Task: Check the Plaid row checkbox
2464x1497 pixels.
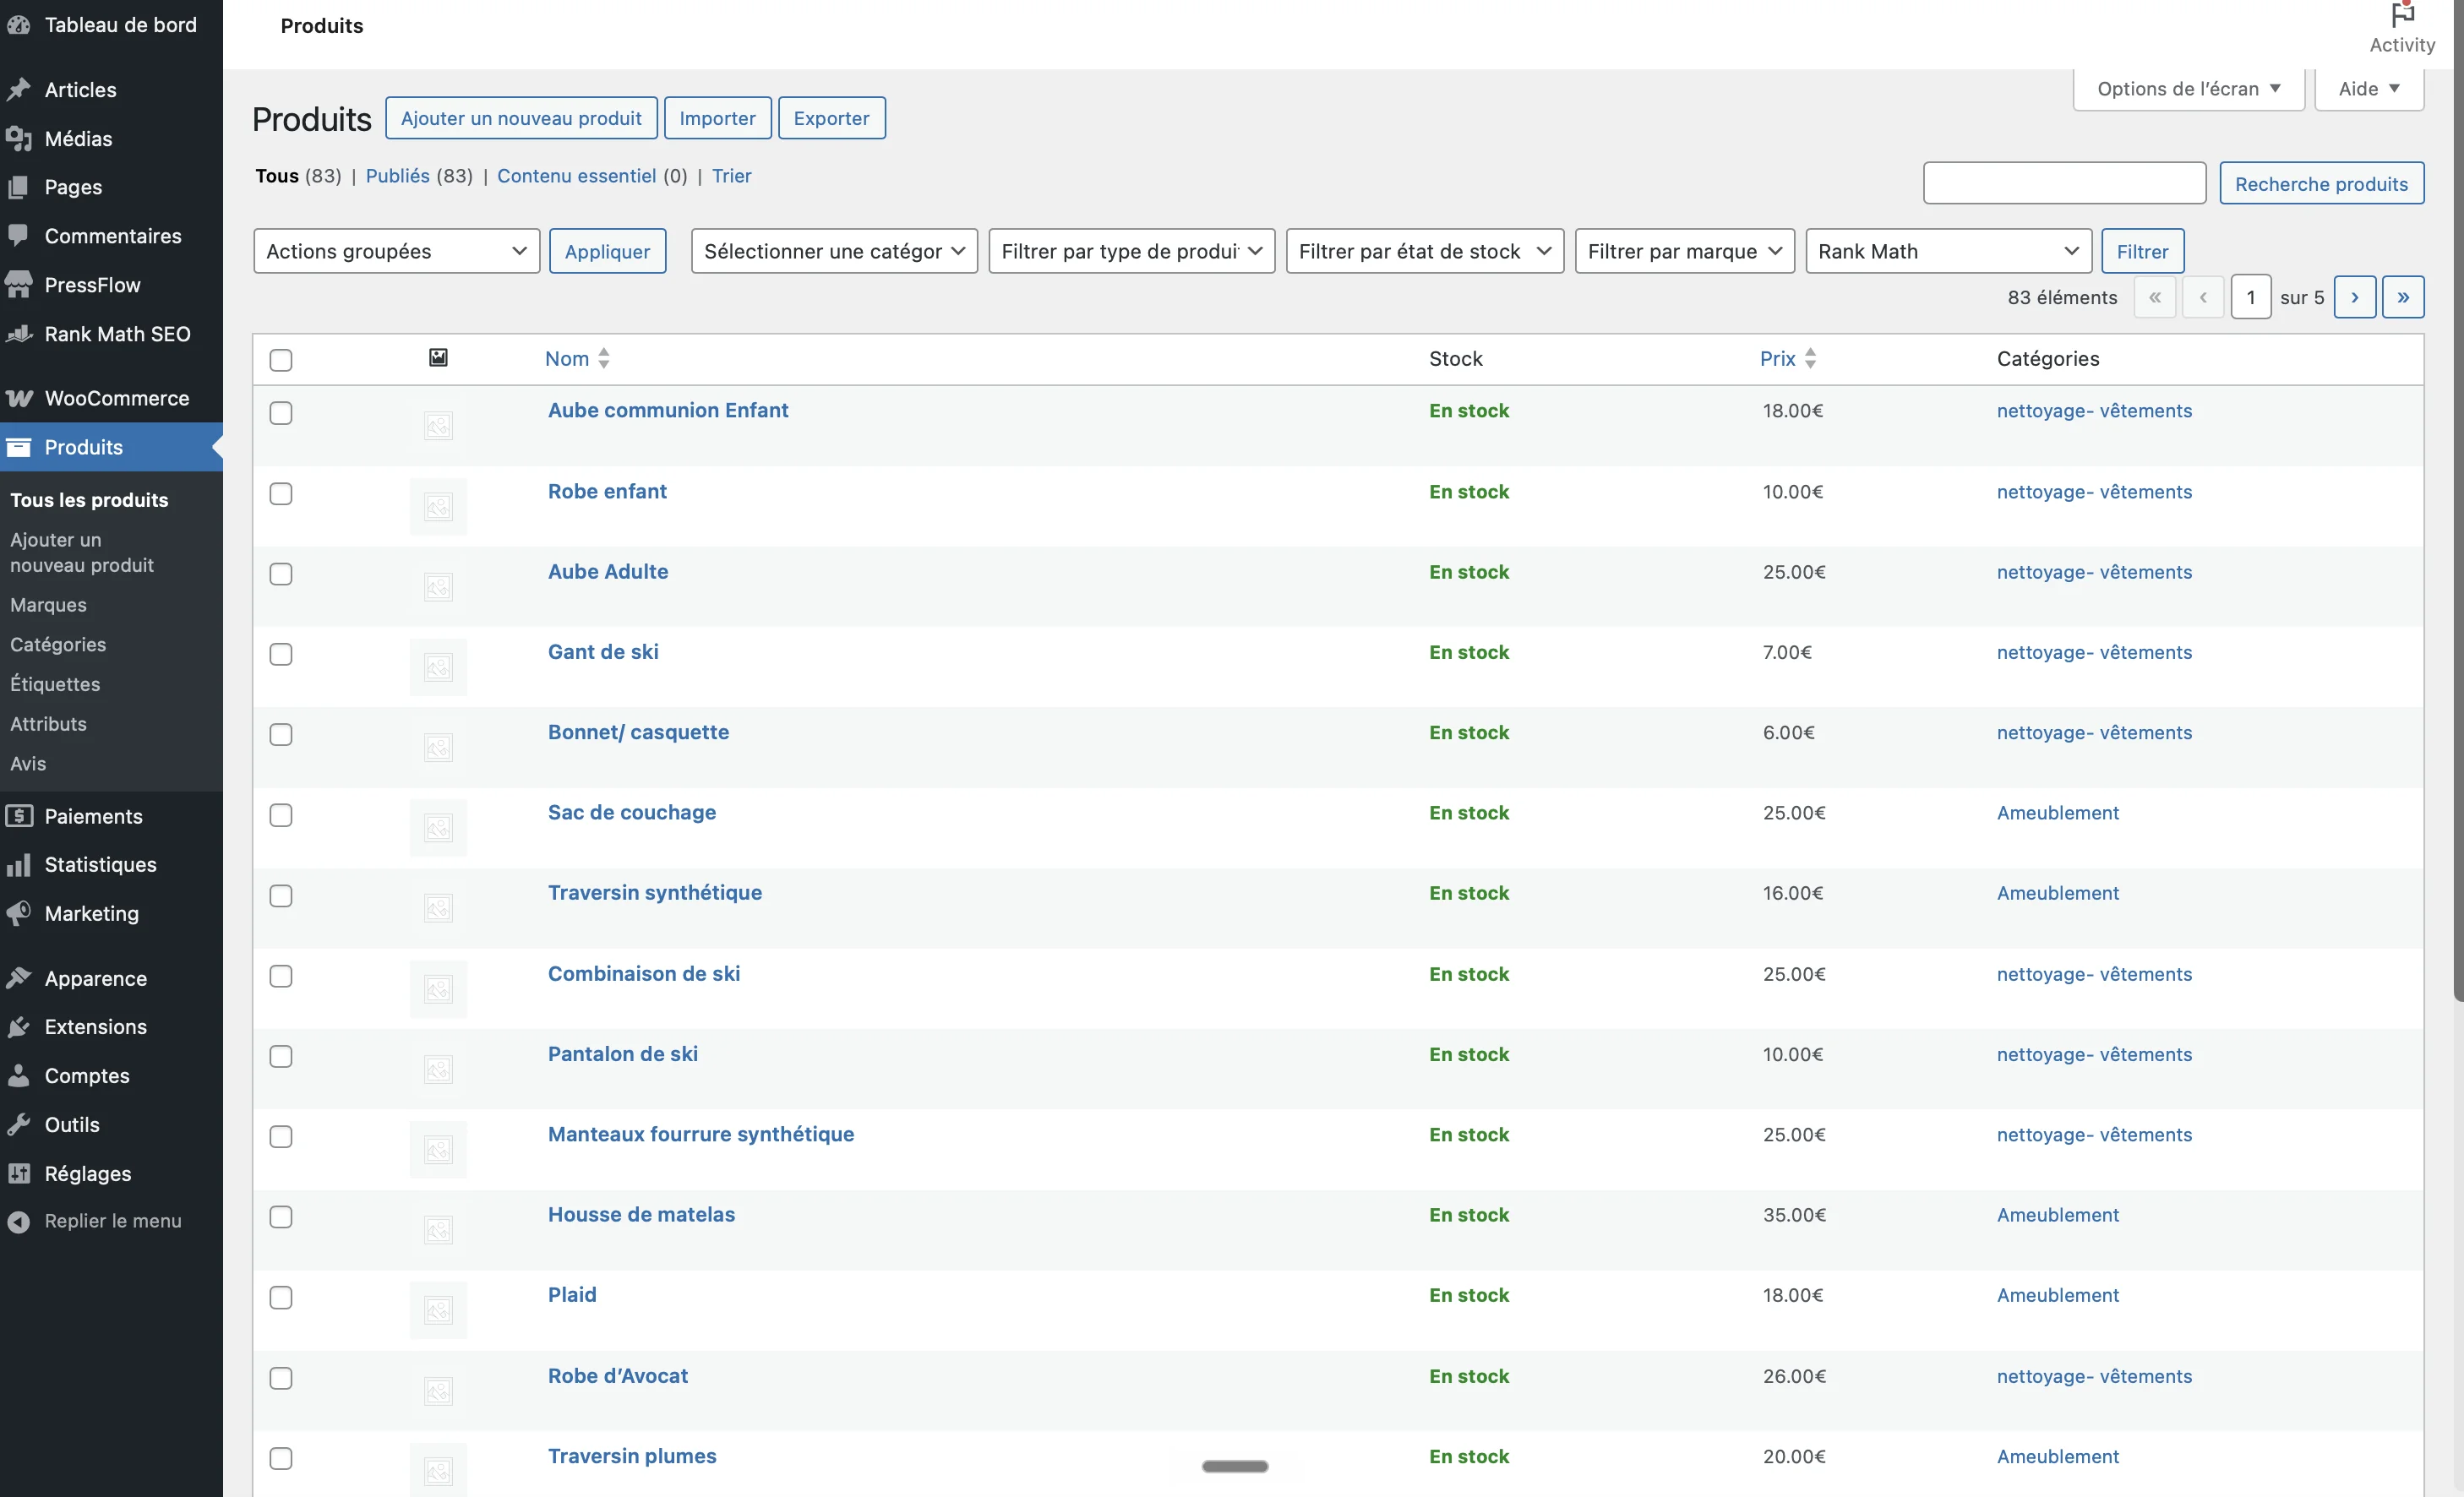Action: pyautogui.click(x=281, y=1297)
